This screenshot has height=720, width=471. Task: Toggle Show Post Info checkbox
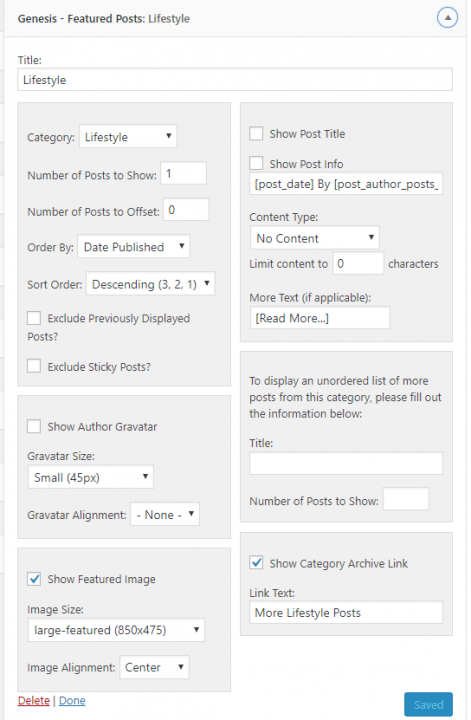pos(256,163)
